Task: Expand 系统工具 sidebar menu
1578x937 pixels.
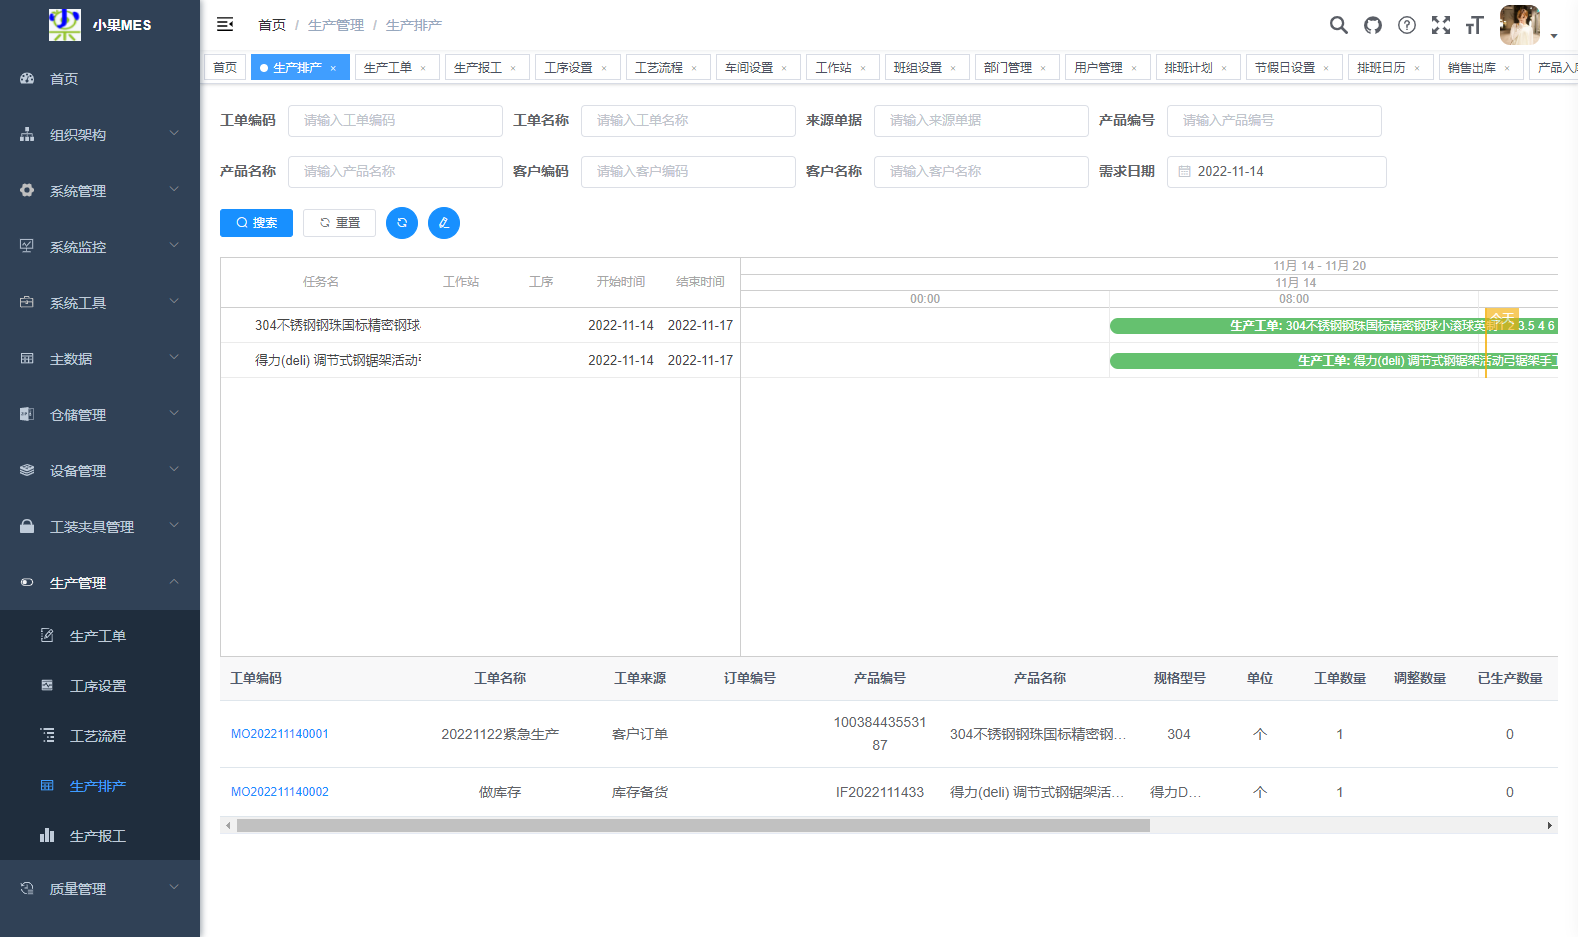Action: (100, 303)
